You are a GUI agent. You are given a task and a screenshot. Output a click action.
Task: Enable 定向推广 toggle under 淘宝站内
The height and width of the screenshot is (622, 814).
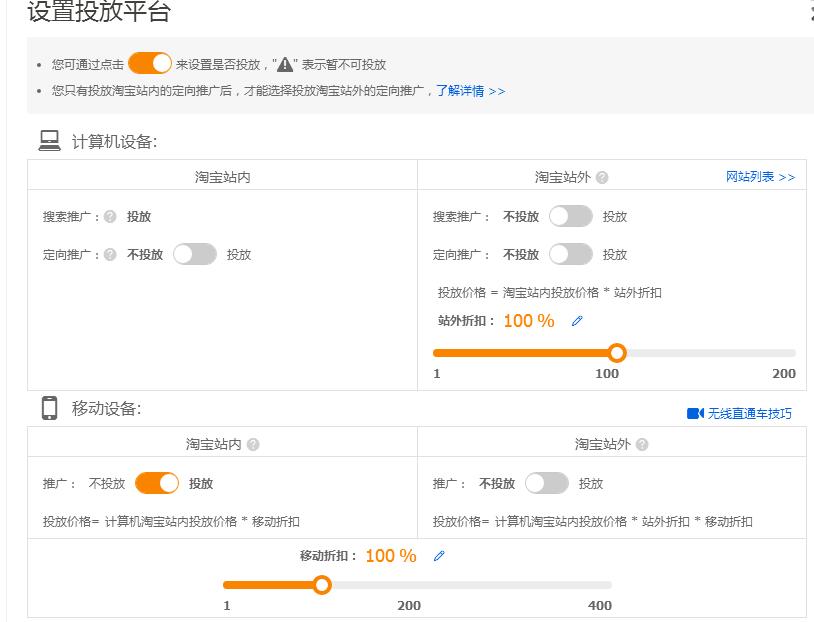point(196,254)
